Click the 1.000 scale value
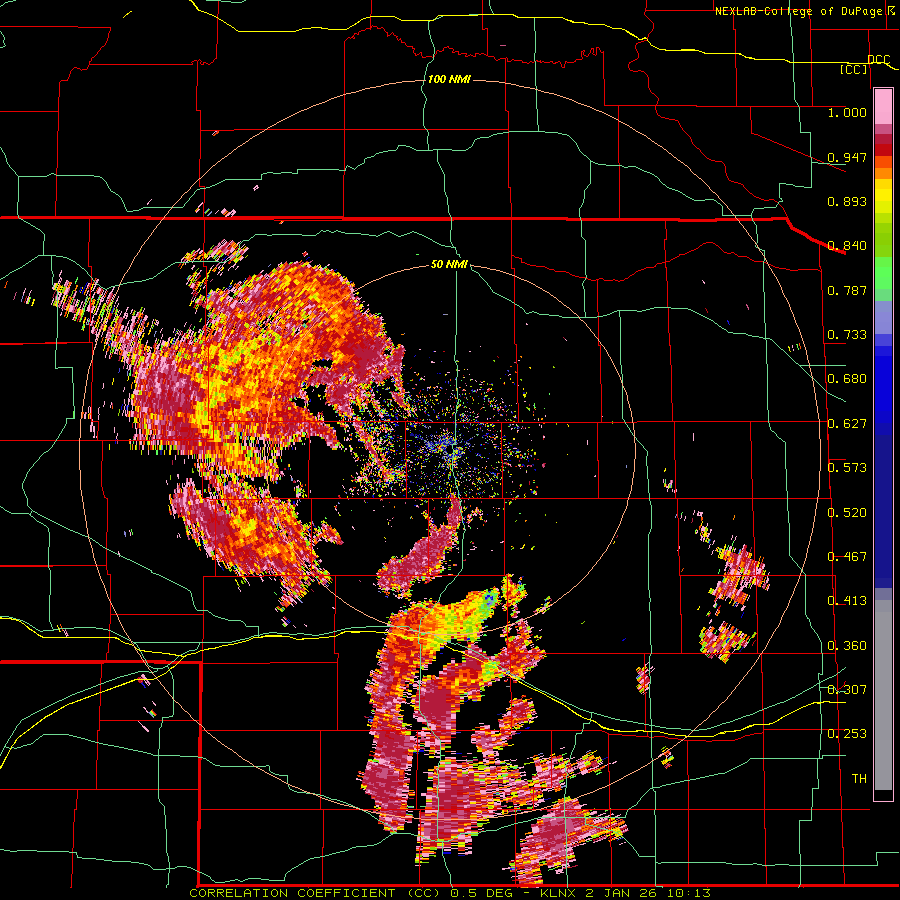The image size is (900, 900). click(x=847, y=112)
